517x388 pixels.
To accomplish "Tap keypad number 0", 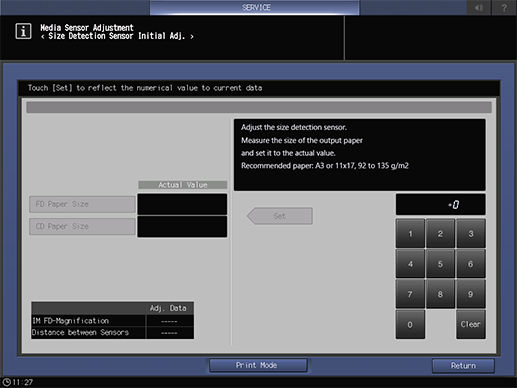I will coord(410,325).
